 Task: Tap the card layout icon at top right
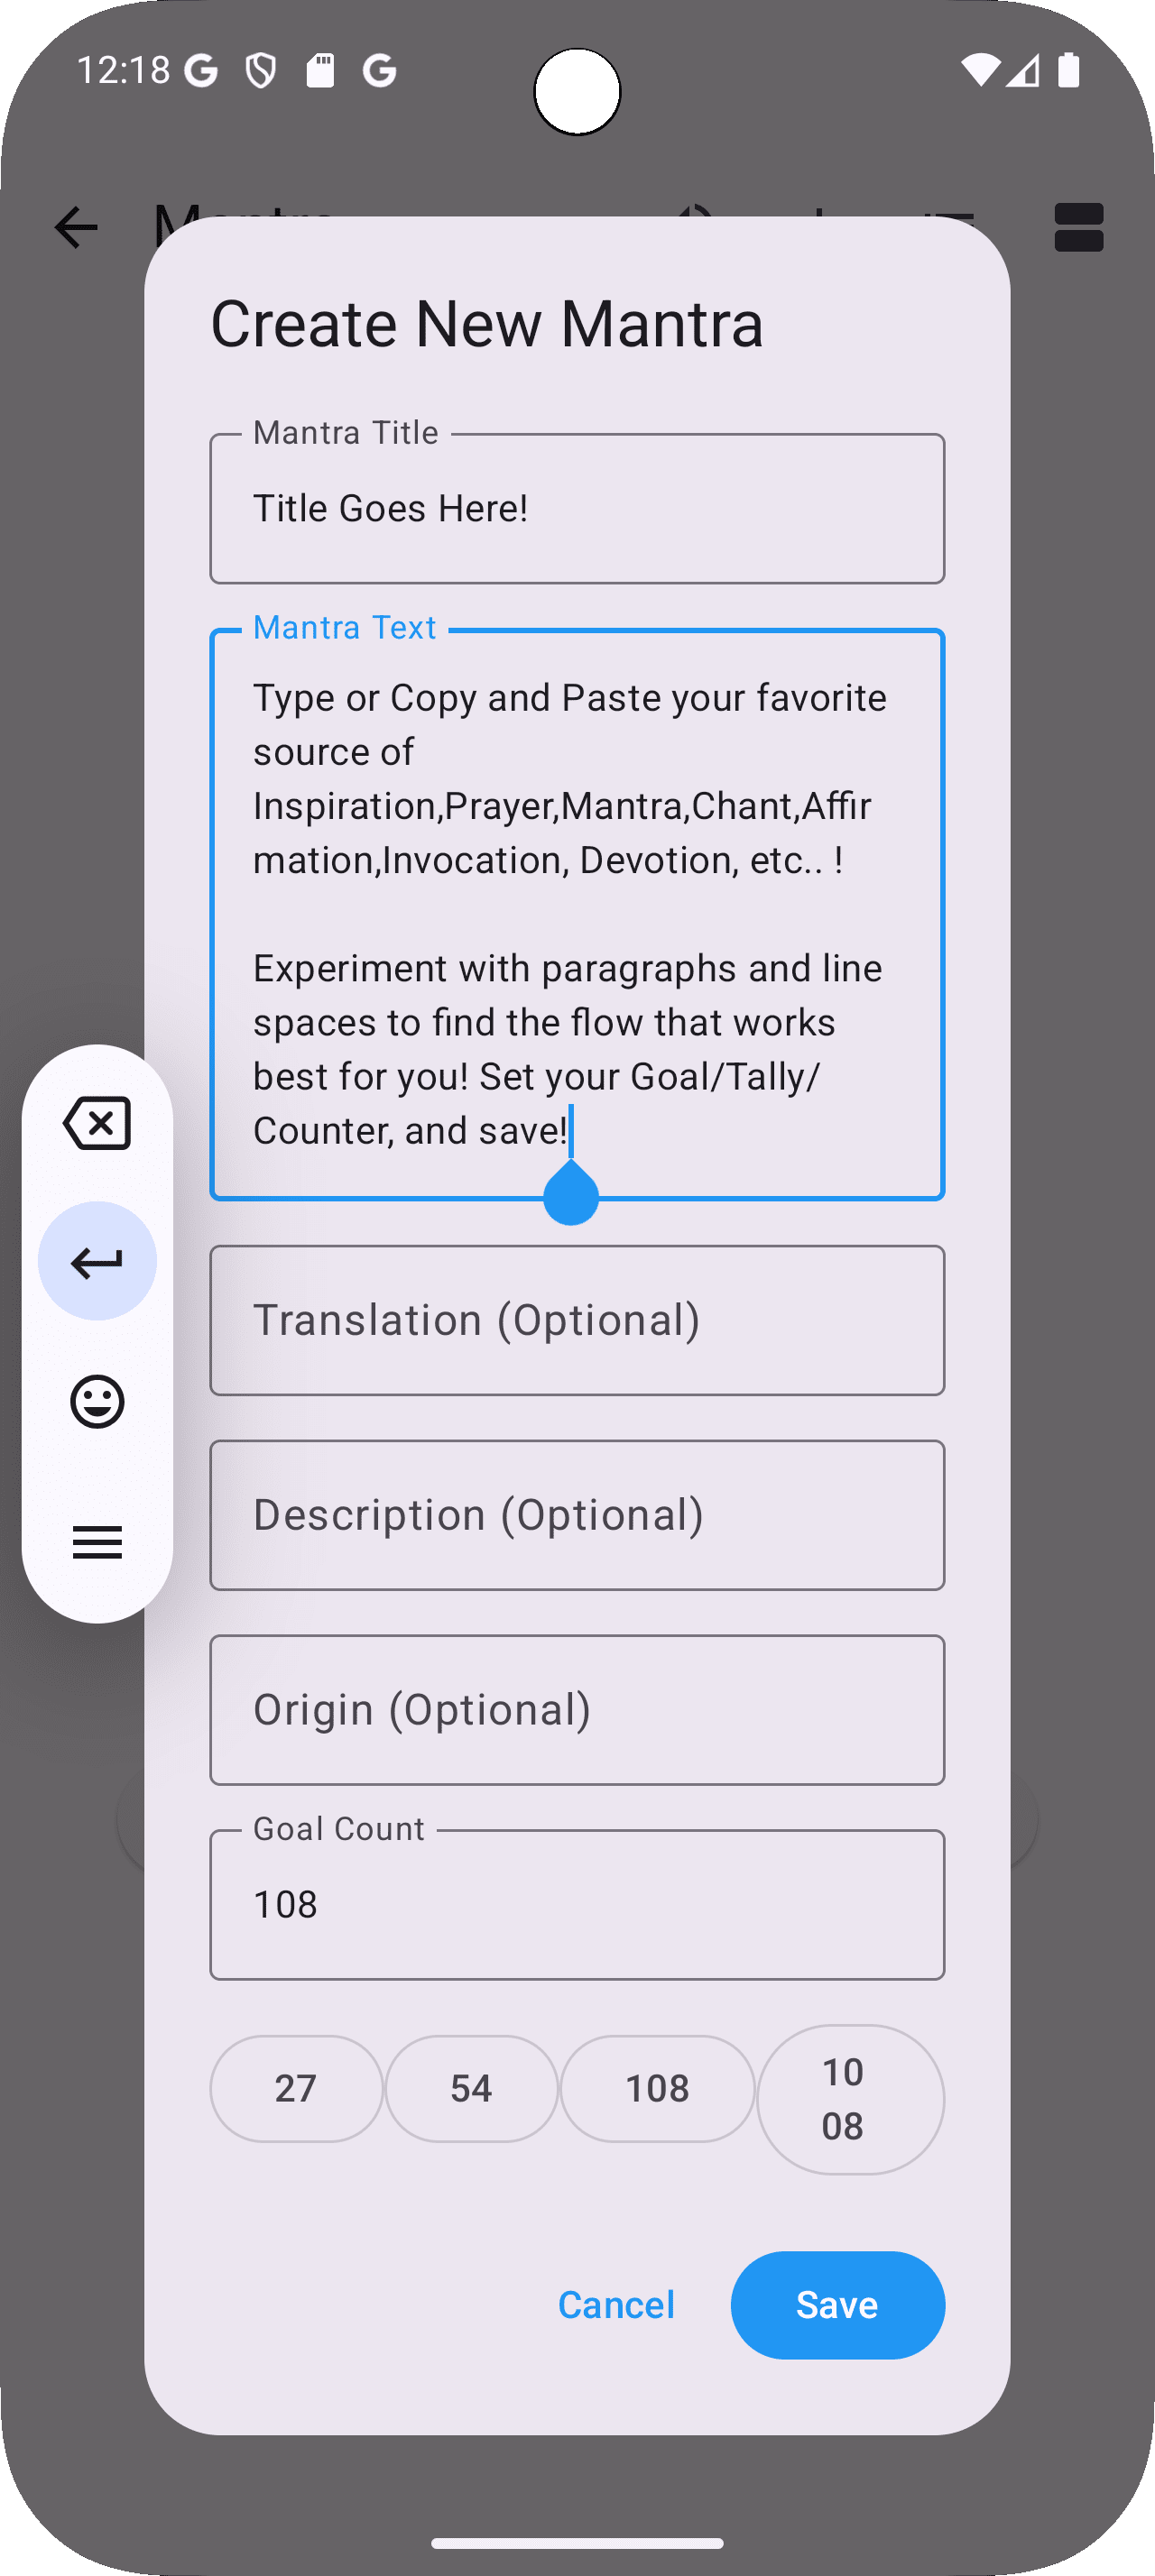click(x=1078, y=228)
